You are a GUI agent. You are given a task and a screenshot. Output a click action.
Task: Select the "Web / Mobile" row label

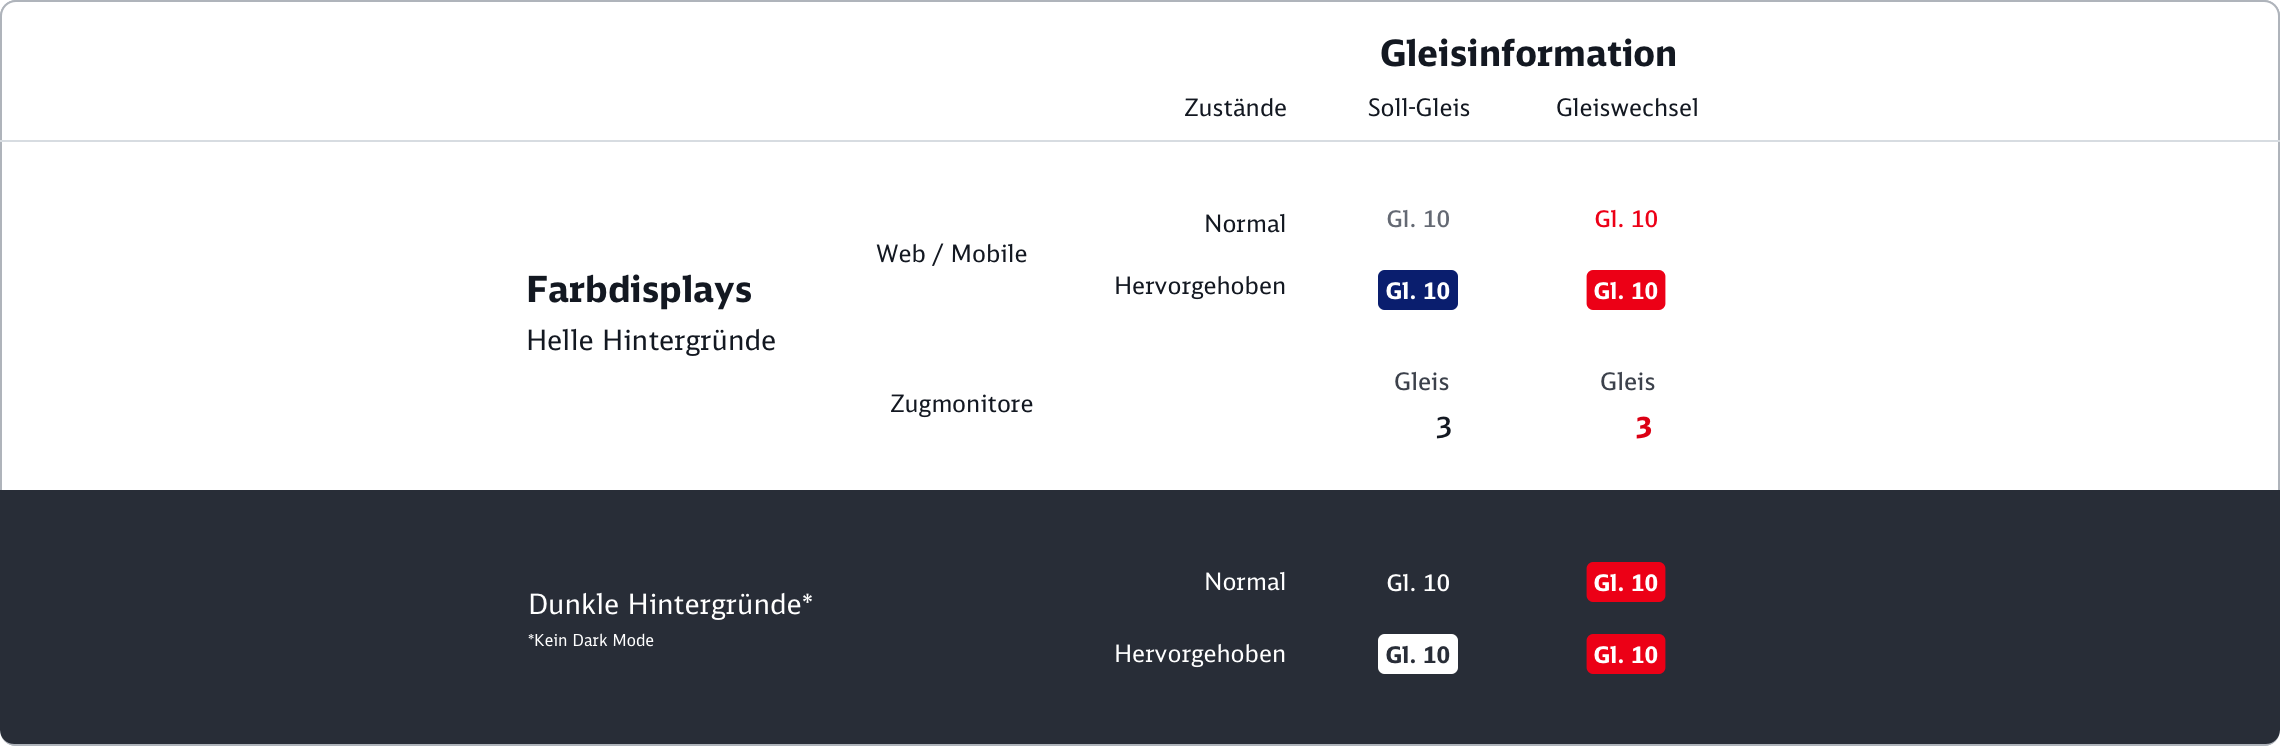tap(951, 254)
